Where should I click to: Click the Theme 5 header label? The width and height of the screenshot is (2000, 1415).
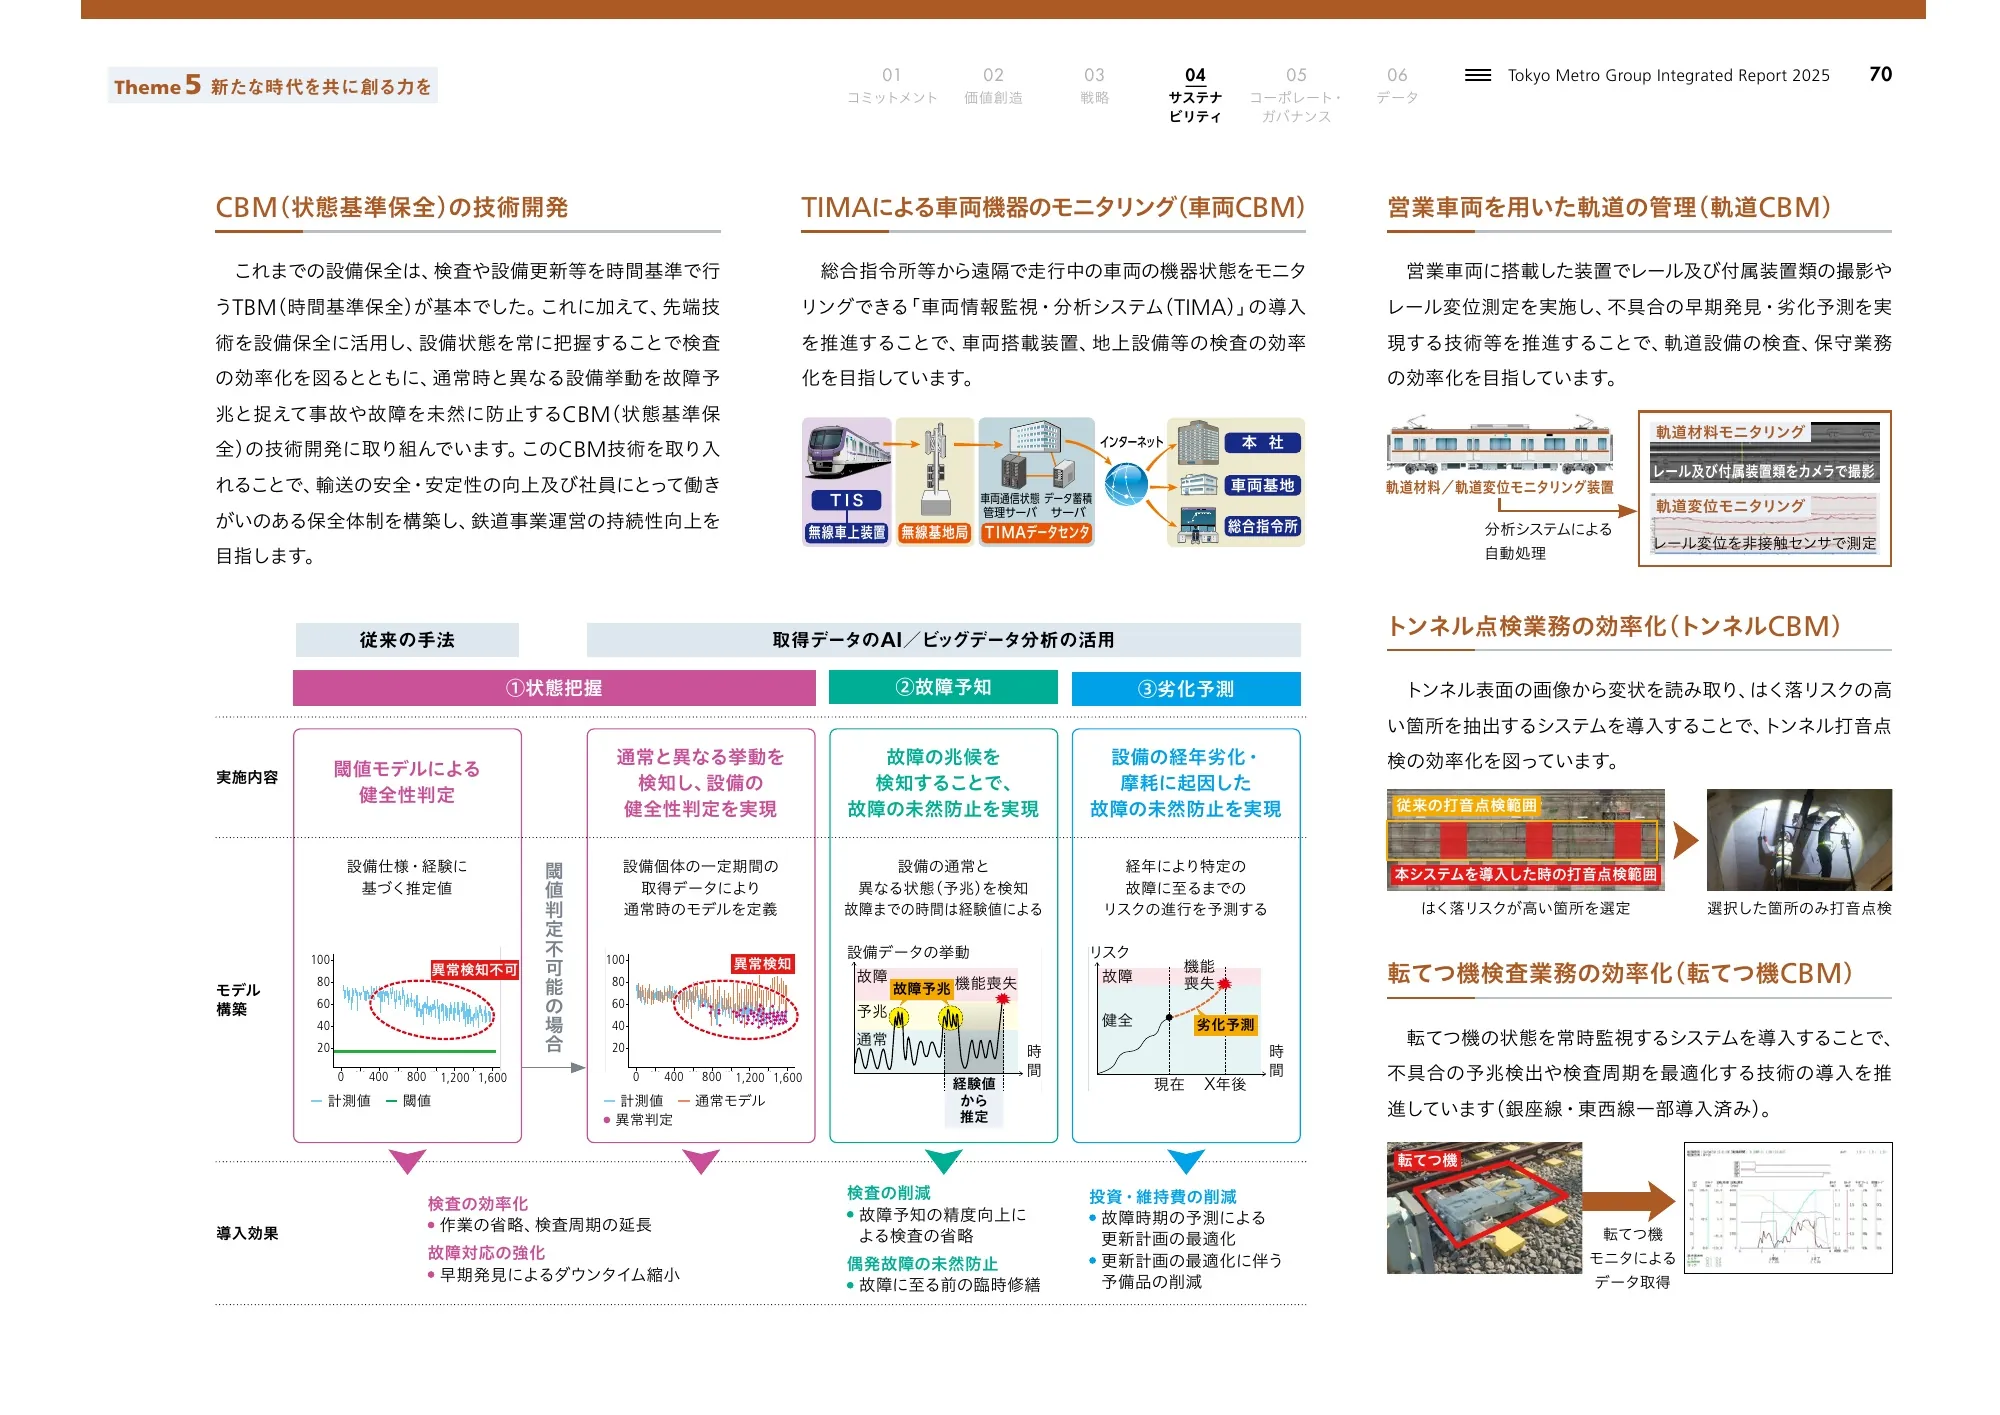tap(273, 86)
